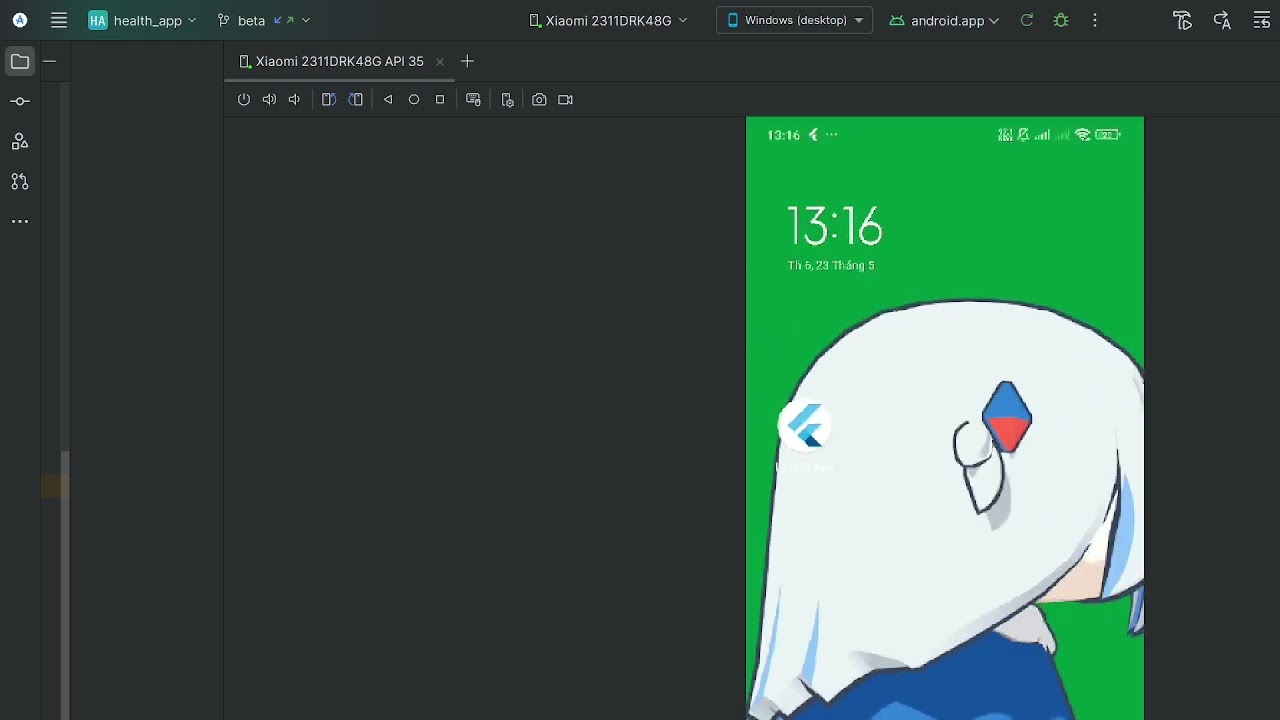Image resolution: width=1280 pixels, height=720 pixels.
Task: Click the Android Studio logo icon
Action: 20,20
